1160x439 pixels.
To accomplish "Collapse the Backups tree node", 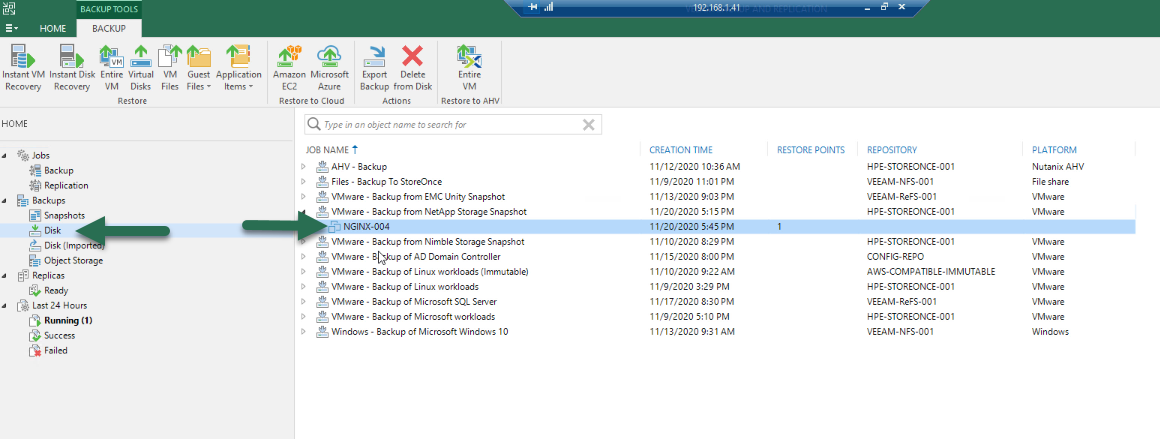I will pyautogui.click(x=5, y=201).
